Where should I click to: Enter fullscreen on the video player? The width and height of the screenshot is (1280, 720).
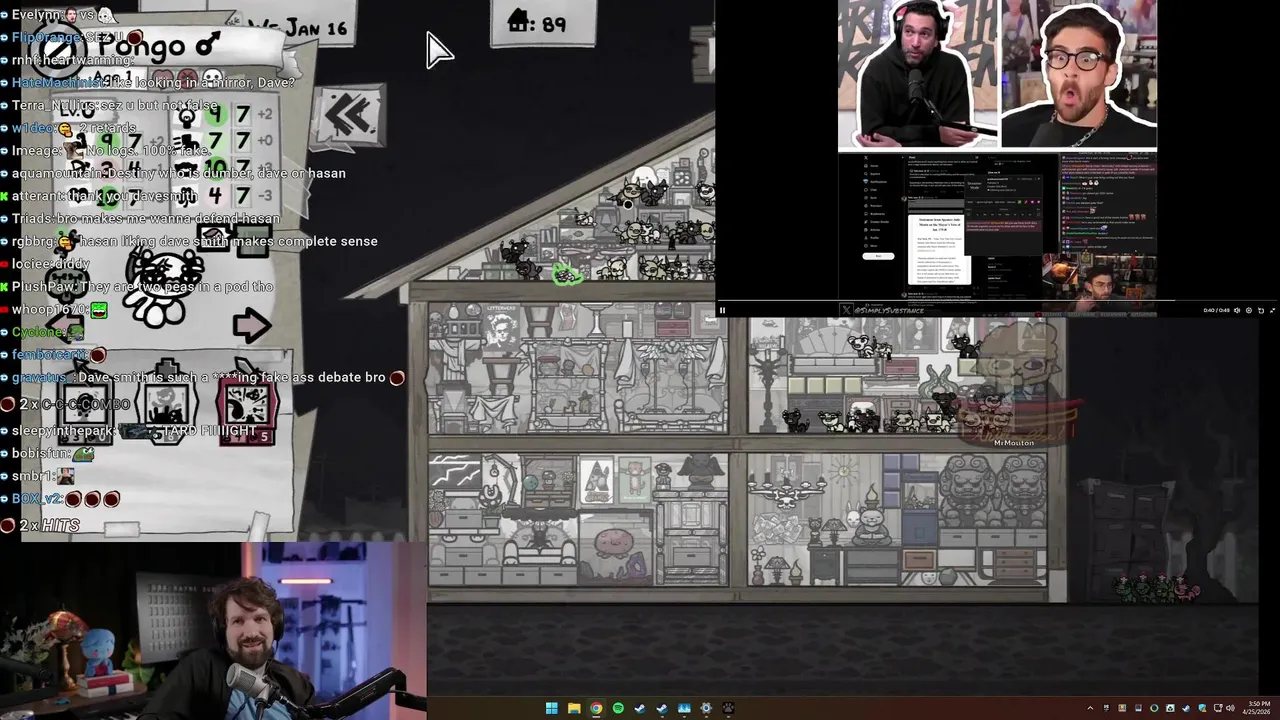1272,310
